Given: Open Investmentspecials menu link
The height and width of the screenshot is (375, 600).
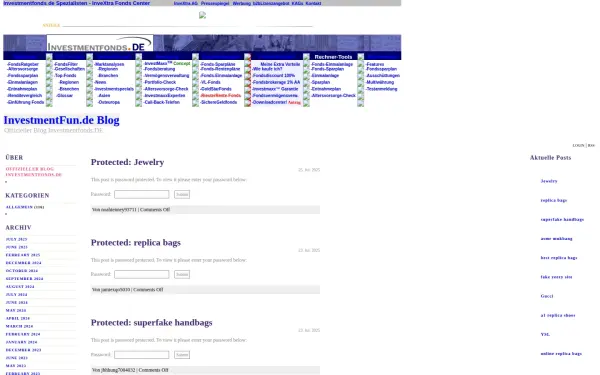Looking at the screenshot, I should (114, 89).
